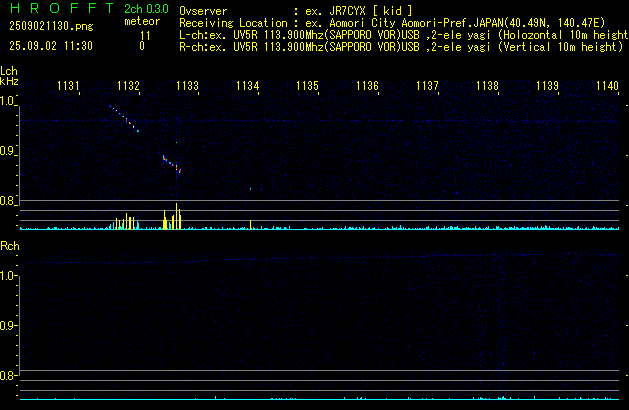
Task: Click the meteor echo trail near 1133
Action: point(172,164)
